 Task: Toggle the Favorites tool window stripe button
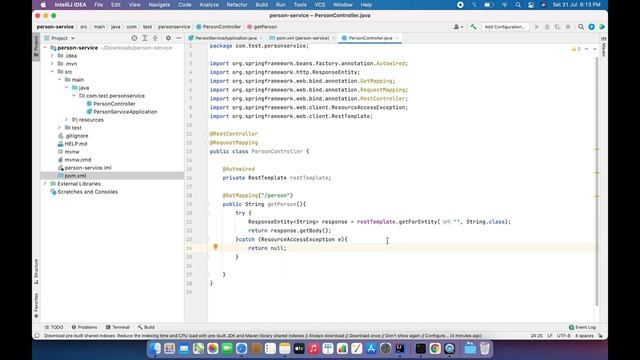pos(36,306)
